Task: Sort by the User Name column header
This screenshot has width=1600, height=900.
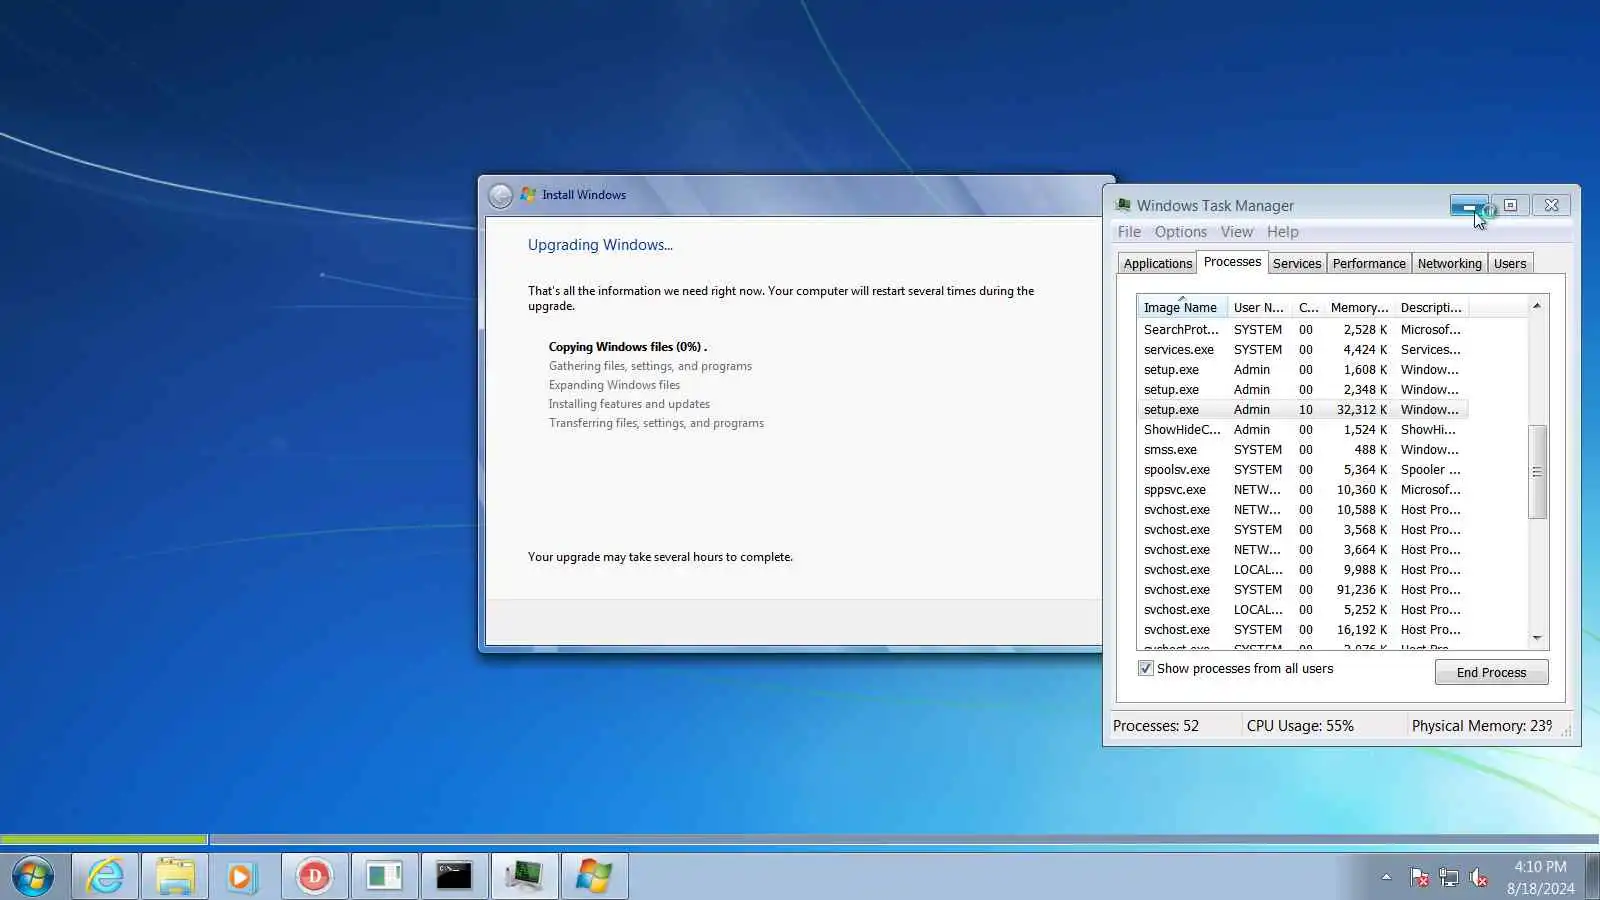Action: (1259, 307)
